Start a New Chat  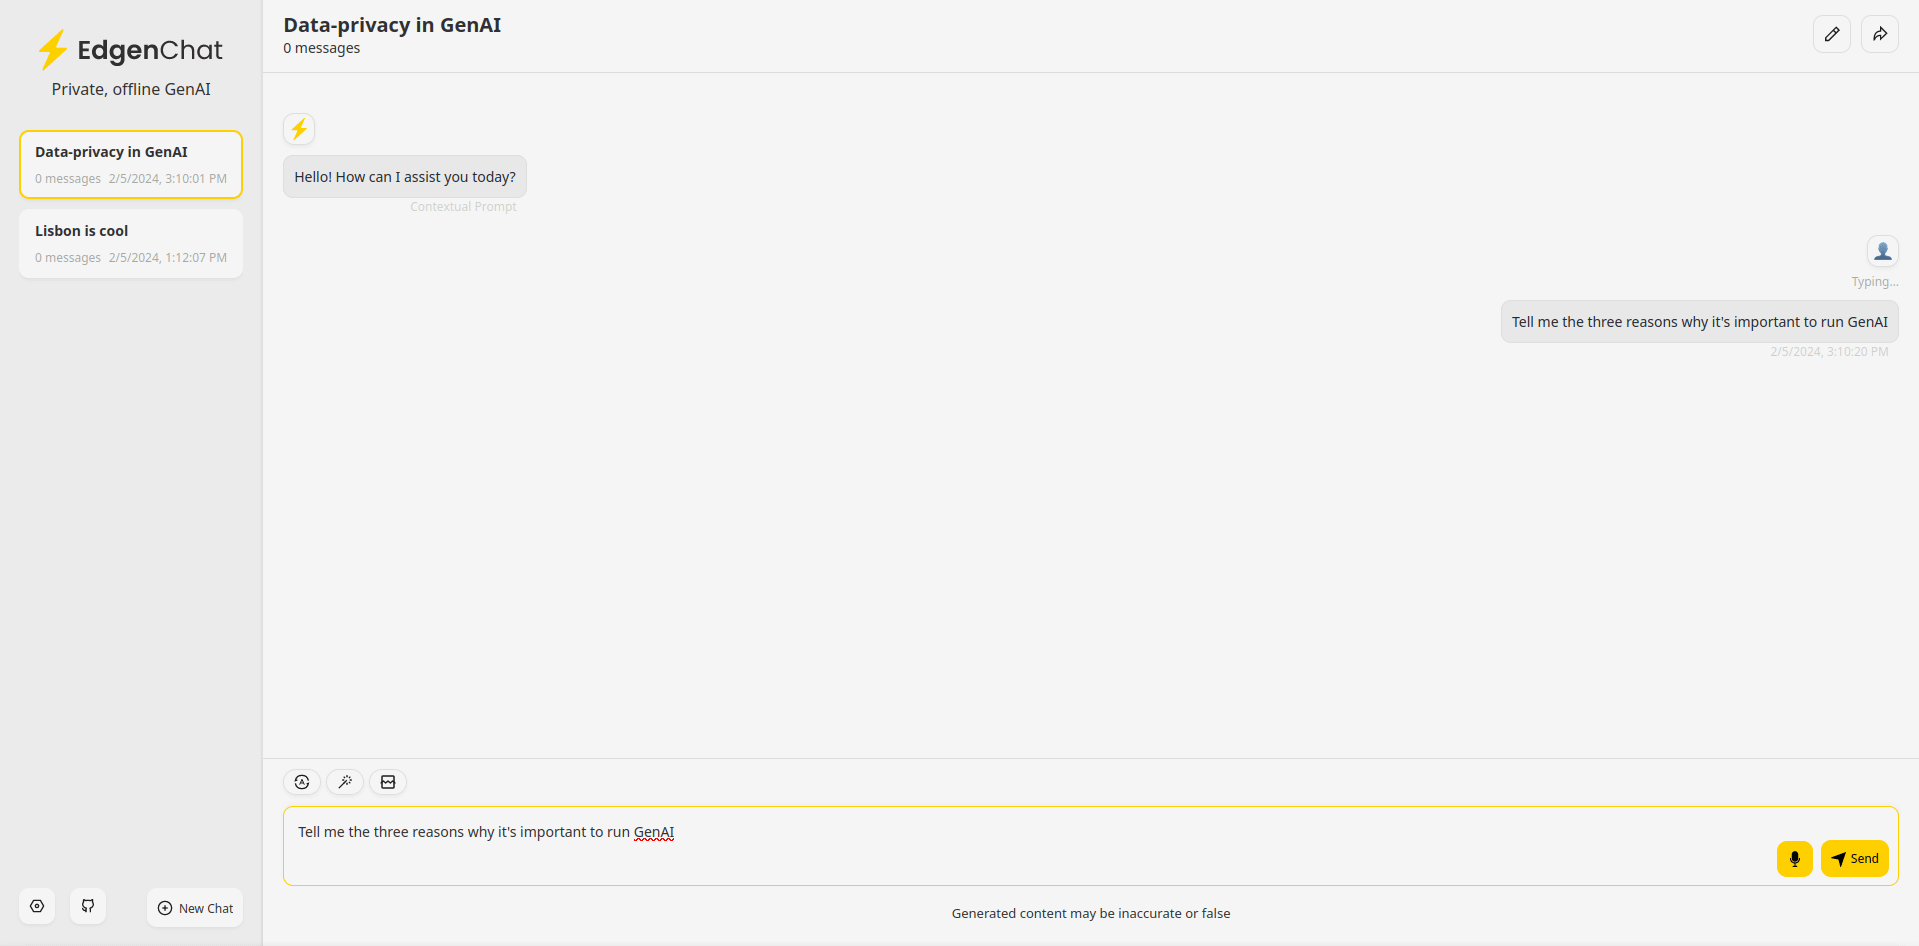pos(195,908)
